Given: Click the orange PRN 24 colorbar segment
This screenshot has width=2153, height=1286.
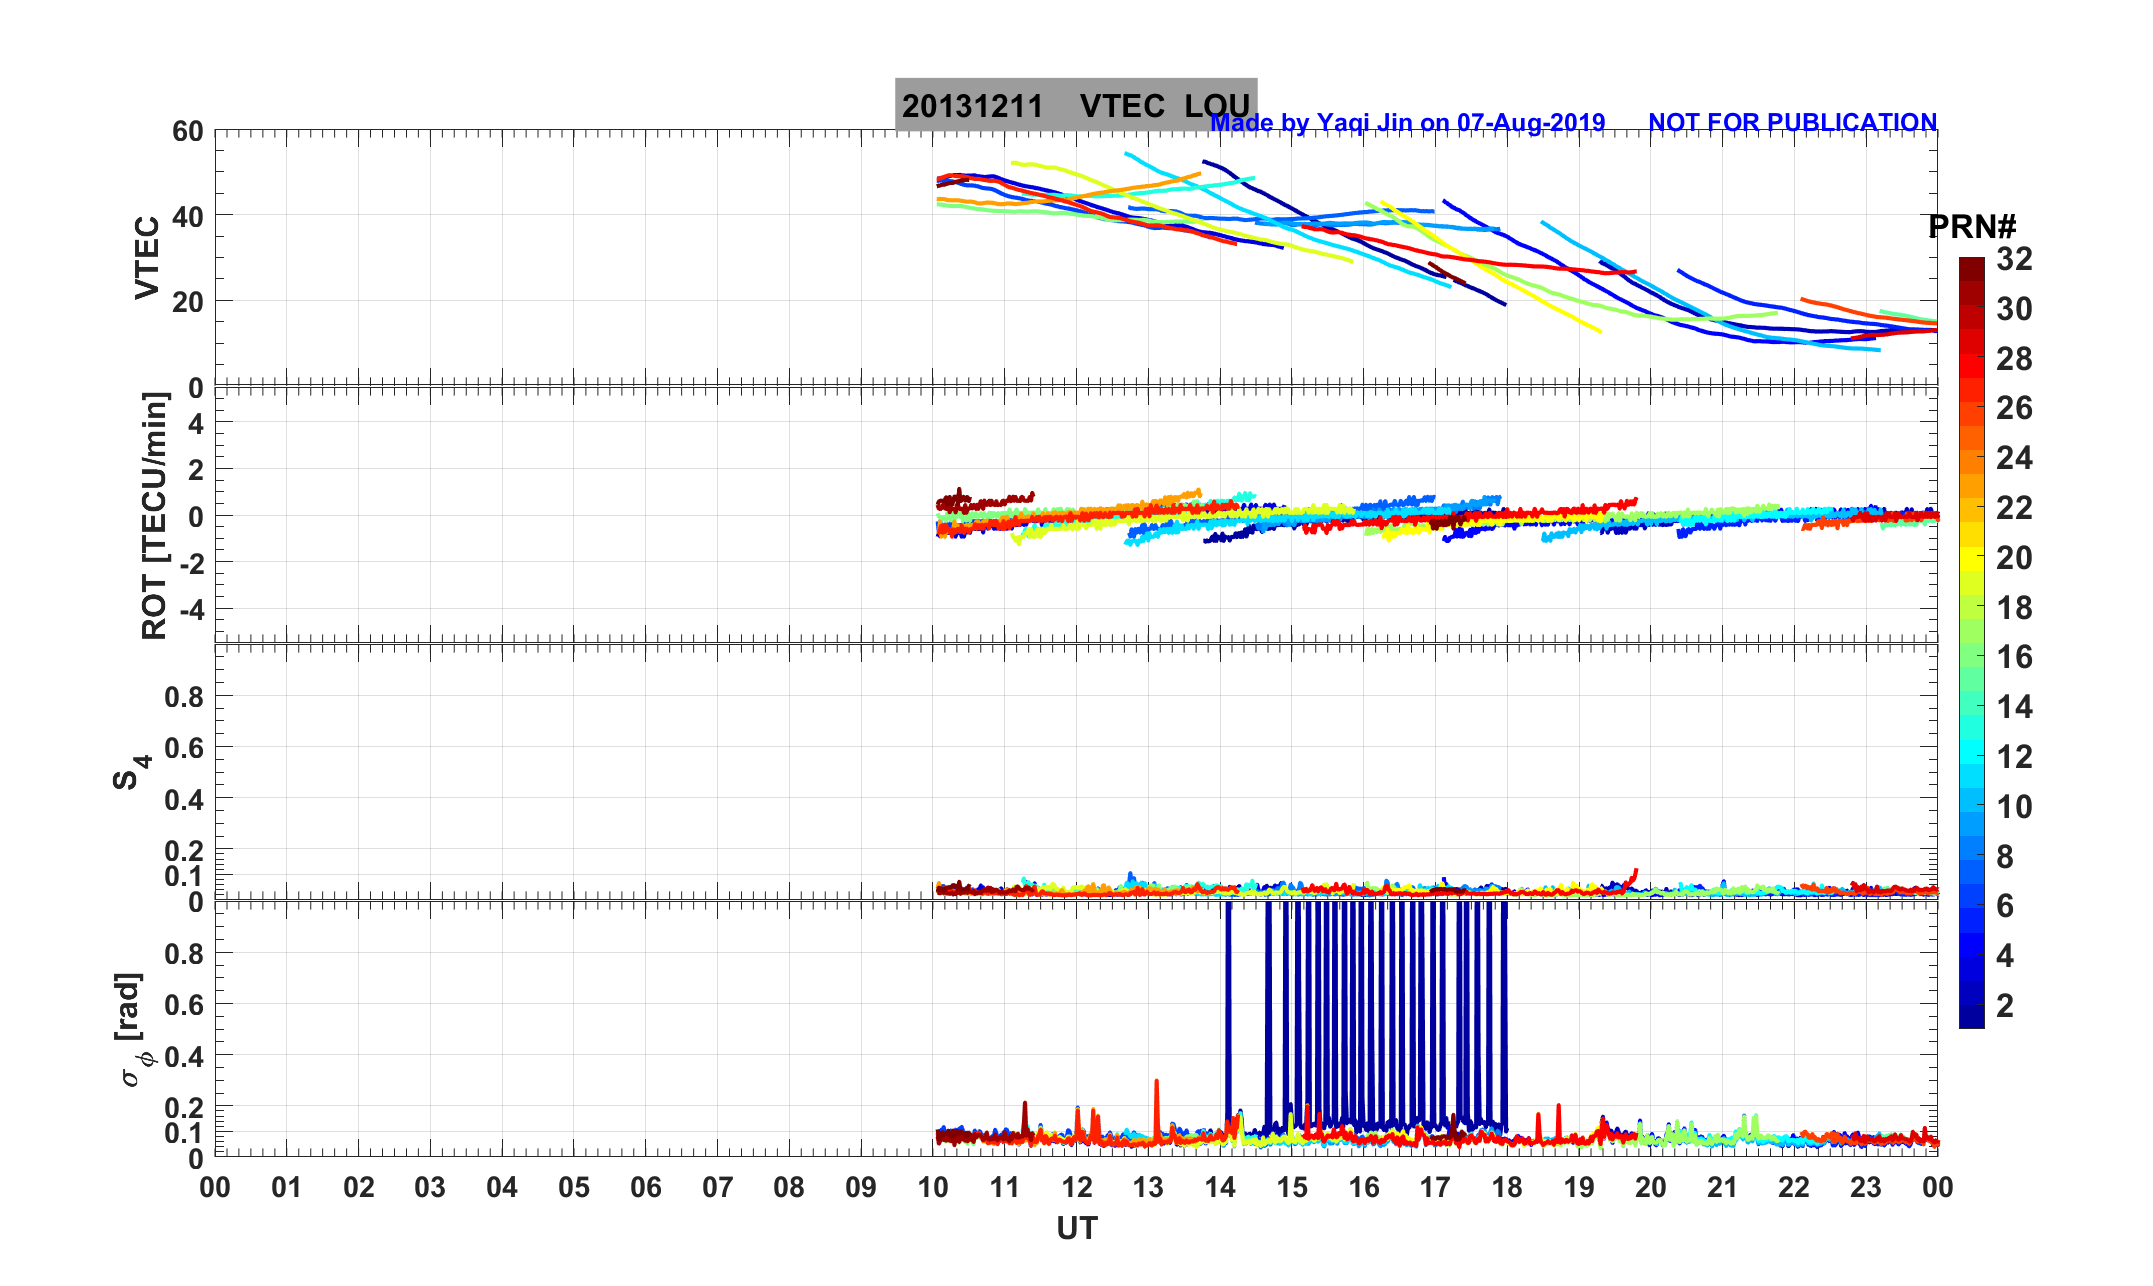Looking at the screenshot, I should (x=1971, y=459).
